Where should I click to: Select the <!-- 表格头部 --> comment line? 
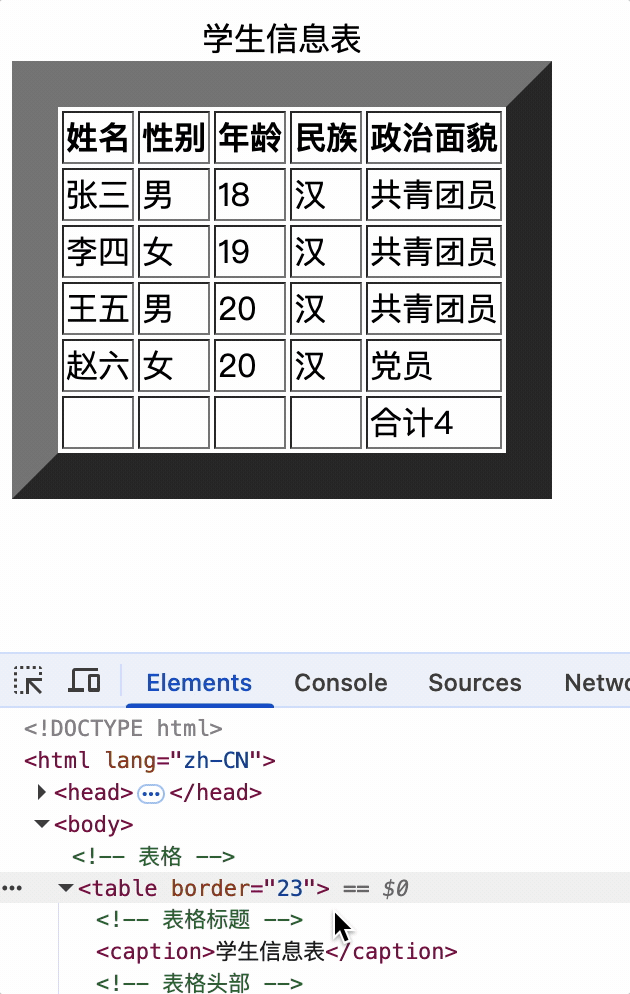[200, 982]
